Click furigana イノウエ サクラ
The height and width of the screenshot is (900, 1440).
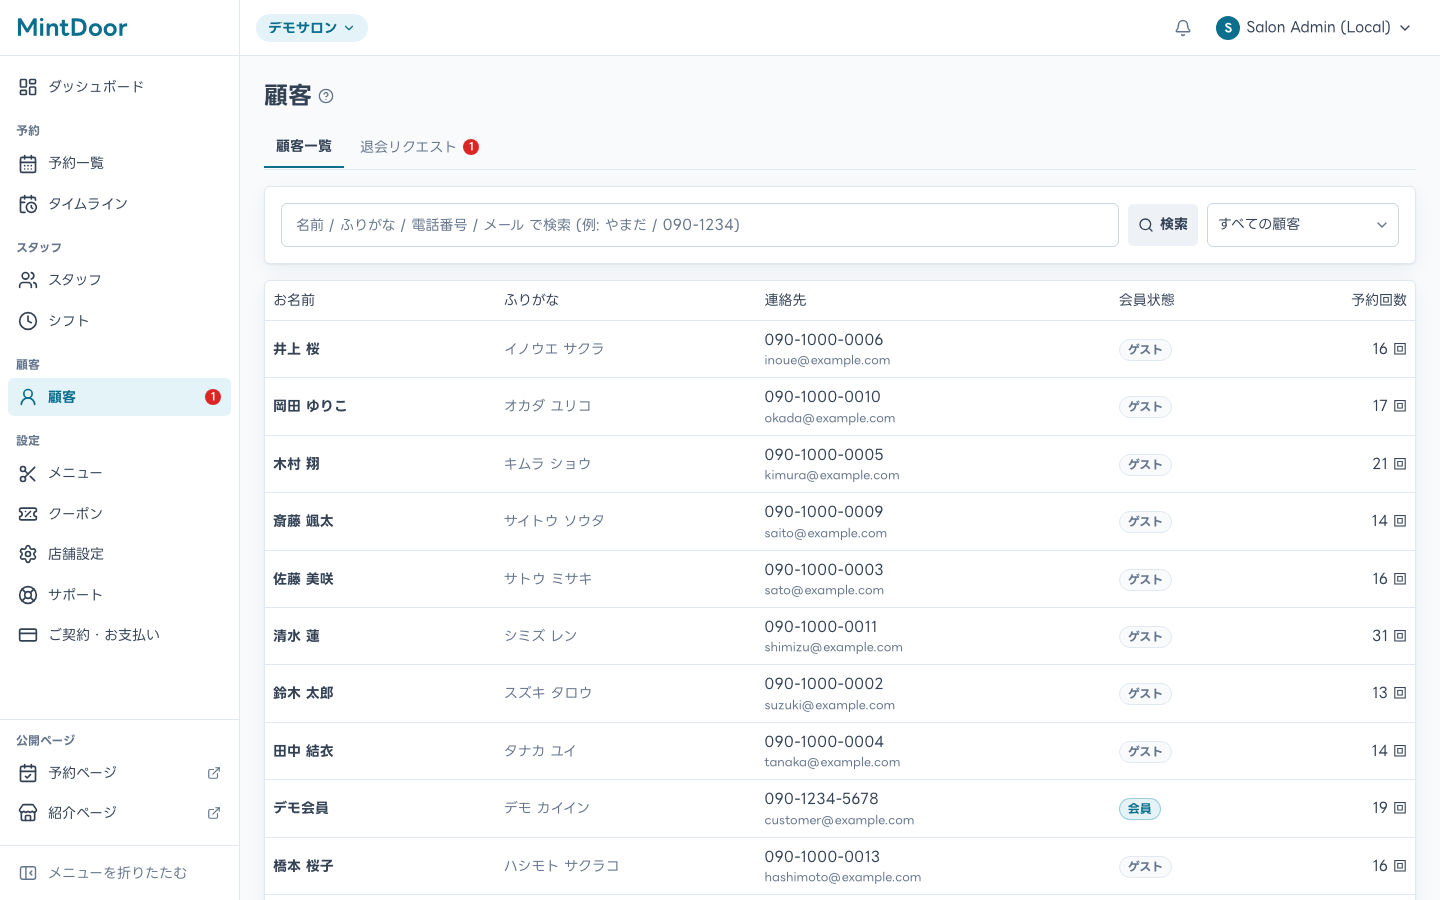click(554, 349)
